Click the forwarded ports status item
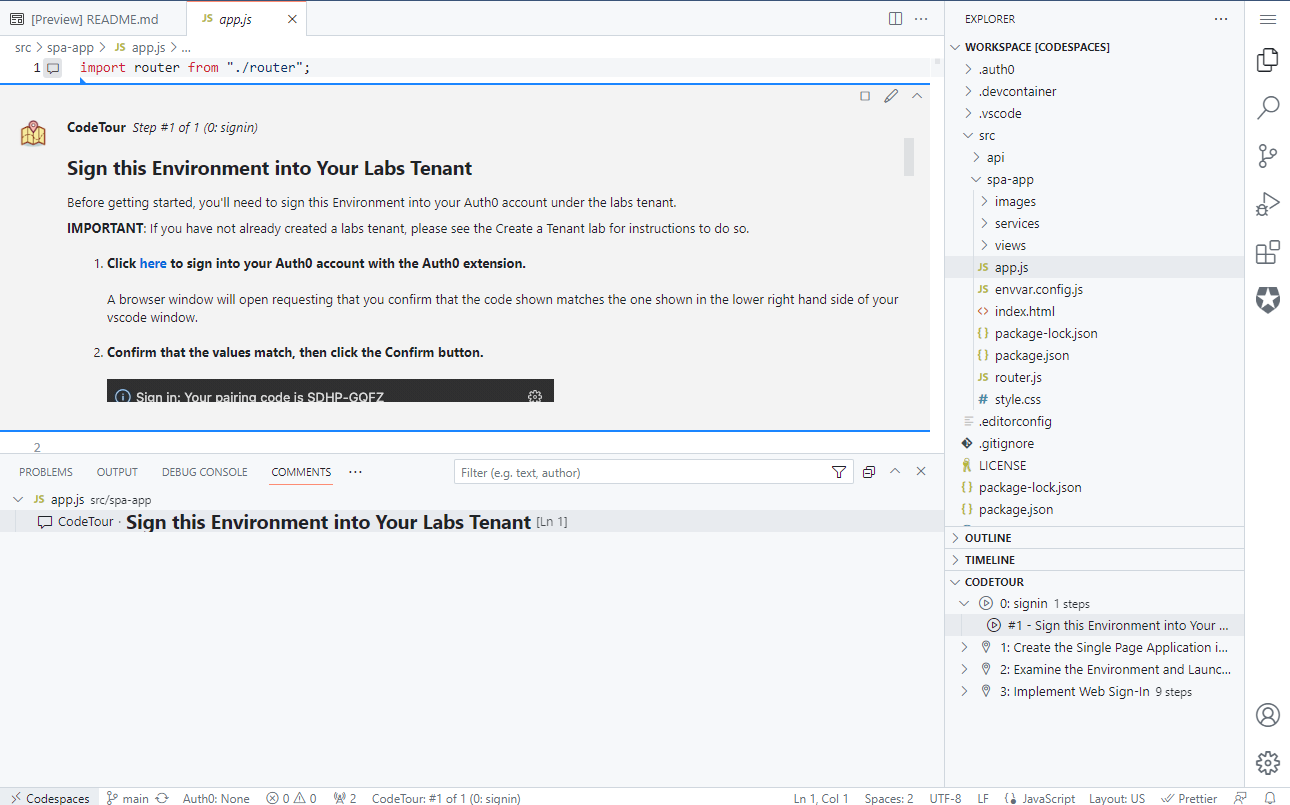This screenshot has height=805, width=1290. coord(345,798)
